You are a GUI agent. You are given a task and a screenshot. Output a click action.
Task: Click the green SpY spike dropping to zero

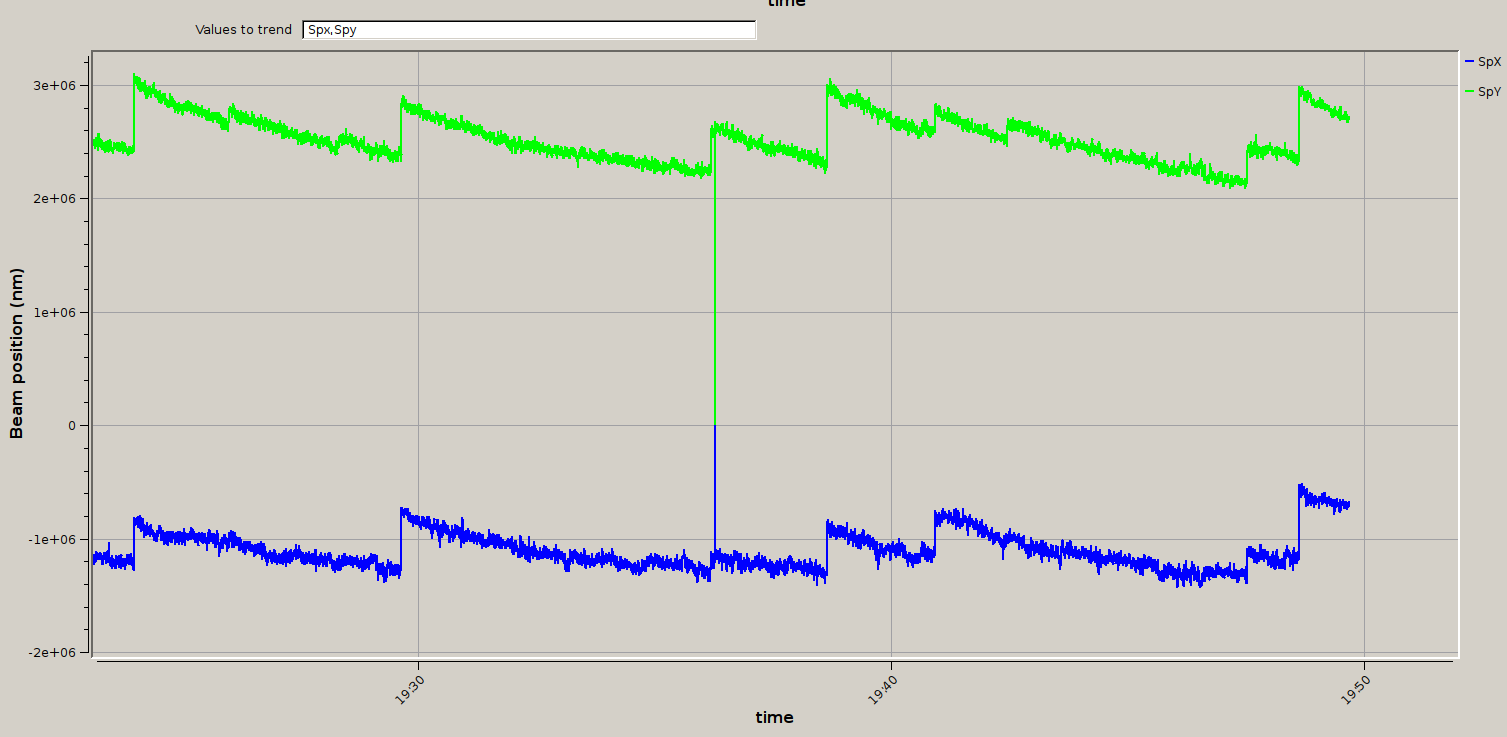click(714, 300)
